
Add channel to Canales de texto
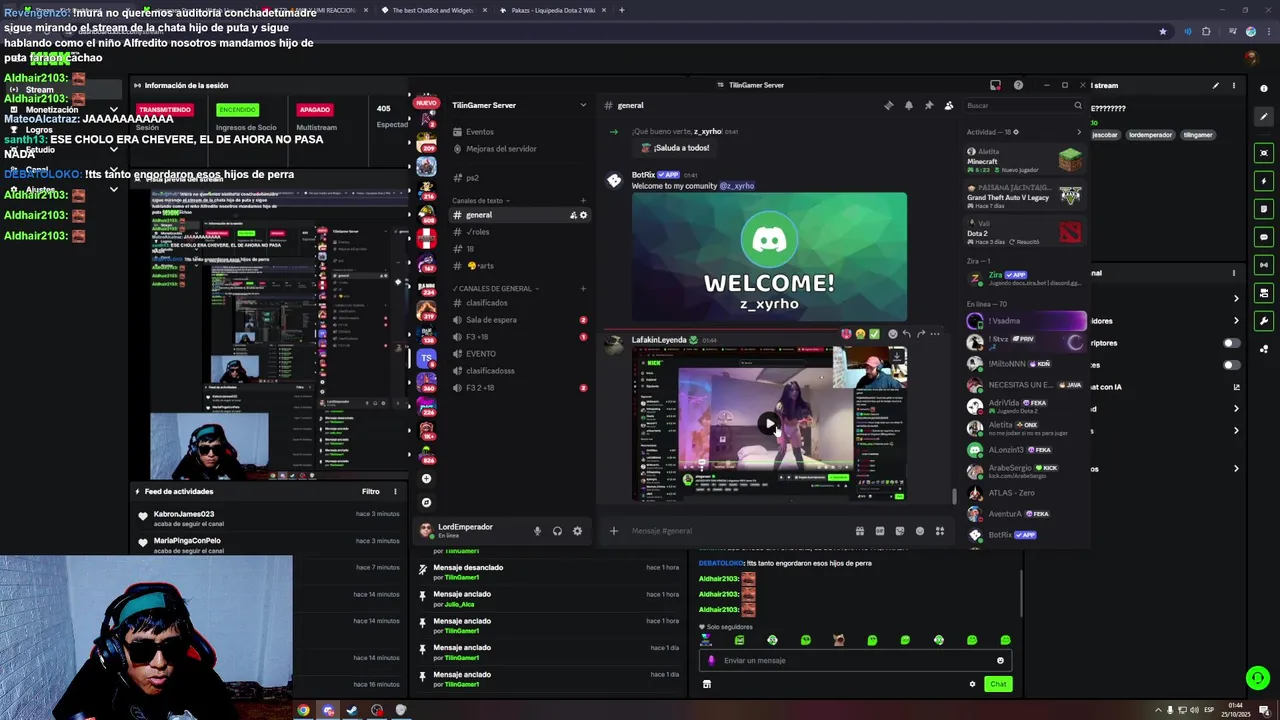point(583,201)
